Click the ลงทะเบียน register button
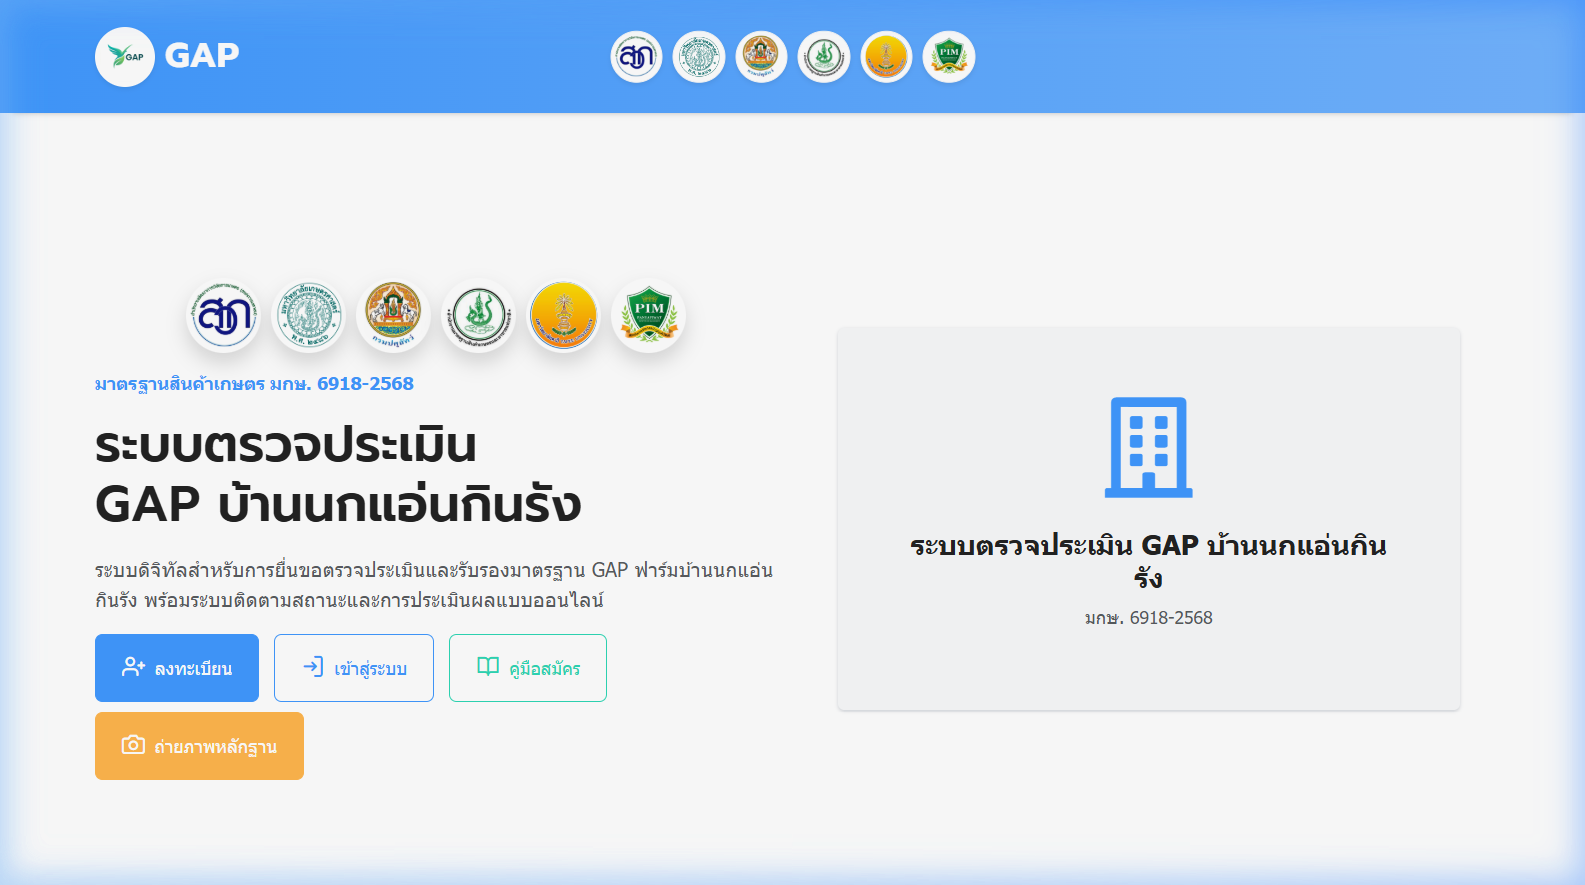Image resolution: width=1585 pixels, height=885 pixels. tap(177, 668)
